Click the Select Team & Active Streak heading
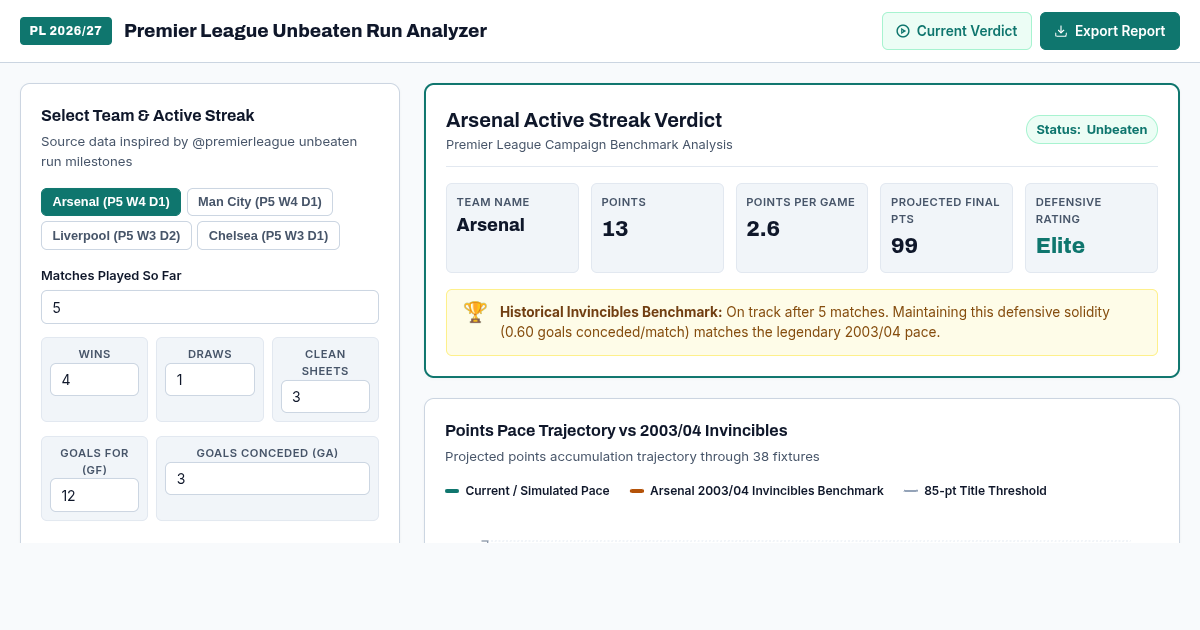The width and height of the screenshot is (1200, 630). point(148,115)
